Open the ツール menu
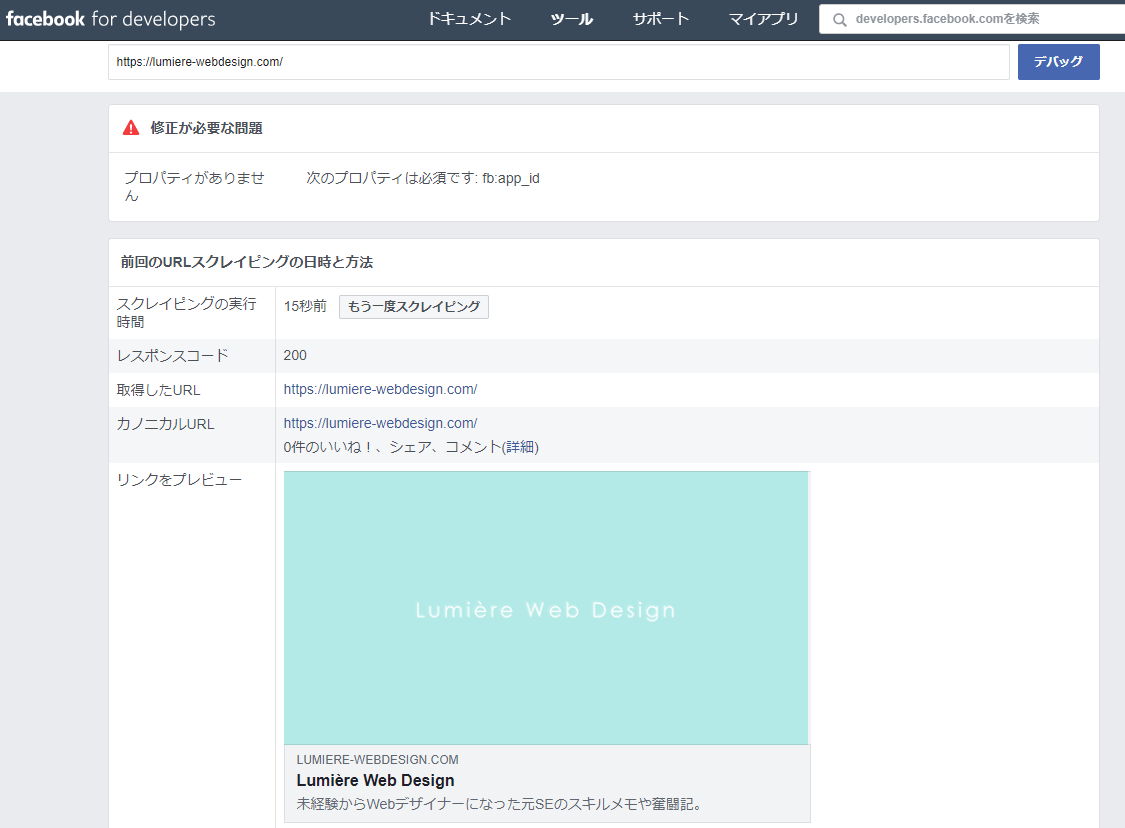Image resolution: width=1125 pixels, height=828 pixels. tap(572, 19)
